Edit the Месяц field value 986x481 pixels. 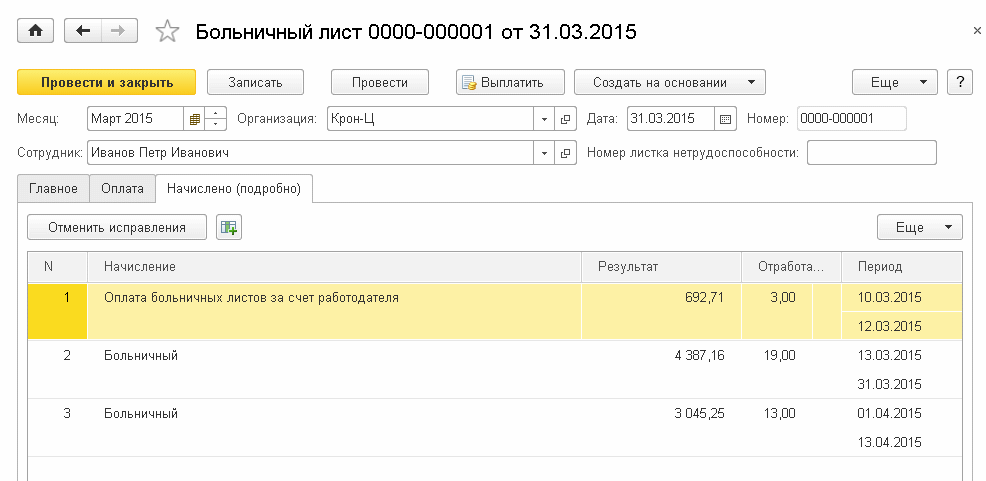click(x=136, y=119)
